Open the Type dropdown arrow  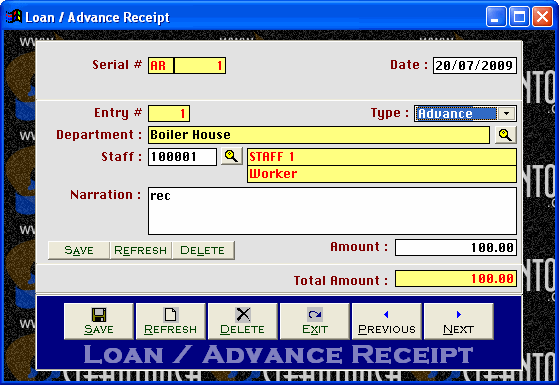(x=506, y=114)
